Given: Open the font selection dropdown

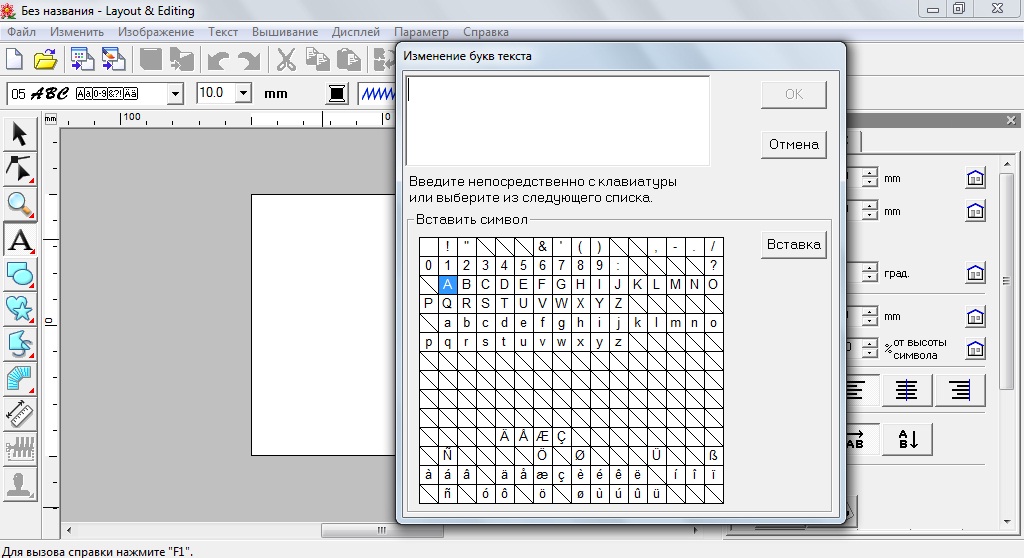Looking at the screenshot, I should click(x=176, y=94).
